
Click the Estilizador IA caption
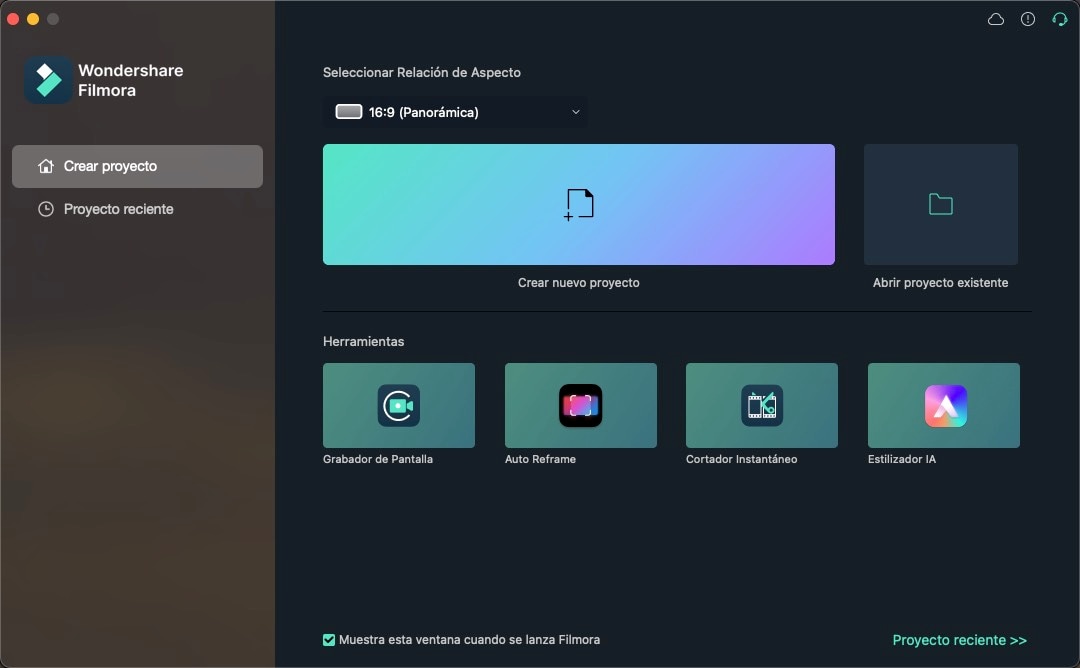click(902, 459)
